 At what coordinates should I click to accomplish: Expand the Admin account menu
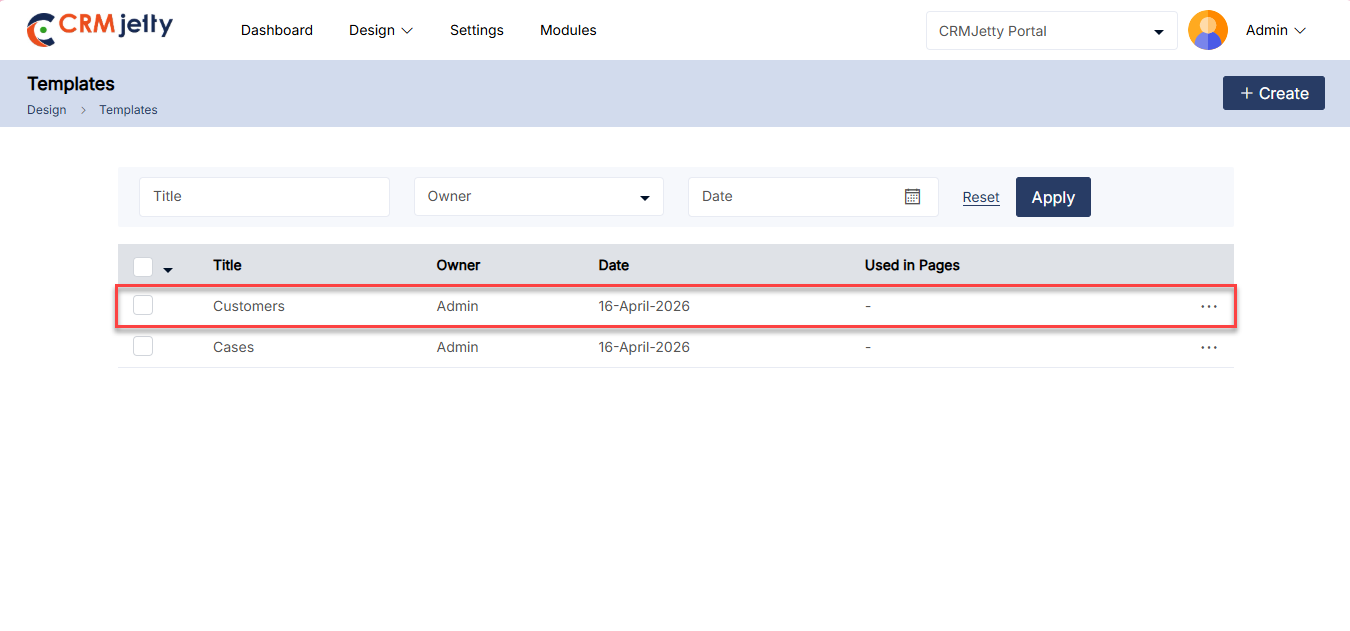coord(1276,31)
